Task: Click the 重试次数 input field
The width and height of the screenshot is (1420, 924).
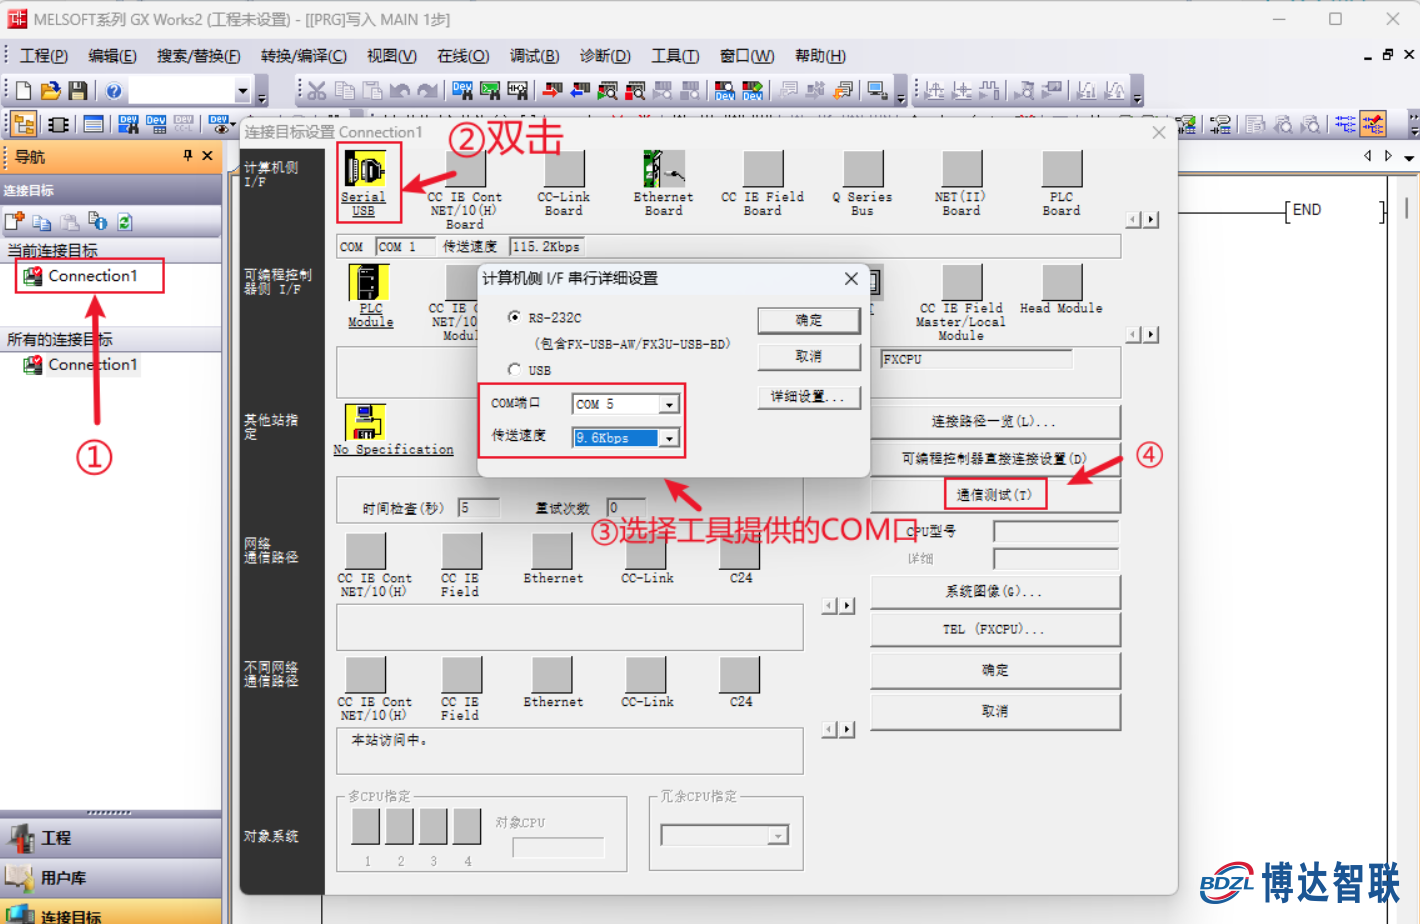Action: pyautogui.click(x=626, y=508)
